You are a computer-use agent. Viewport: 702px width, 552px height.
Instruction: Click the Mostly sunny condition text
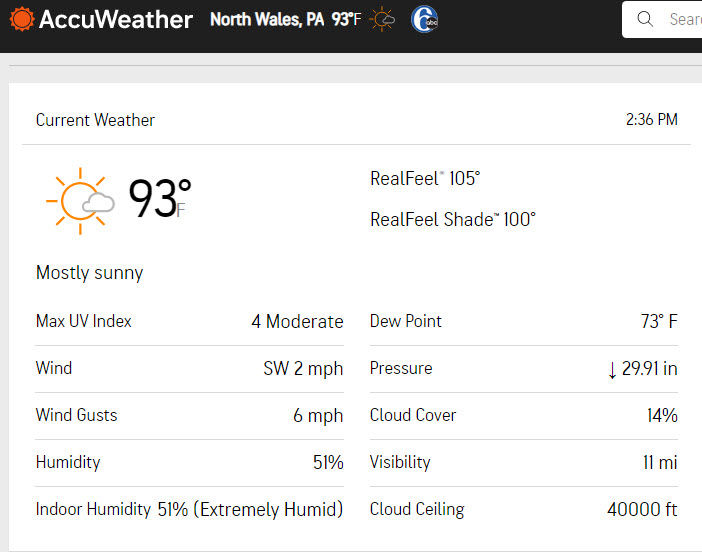(x=90, y=273)
